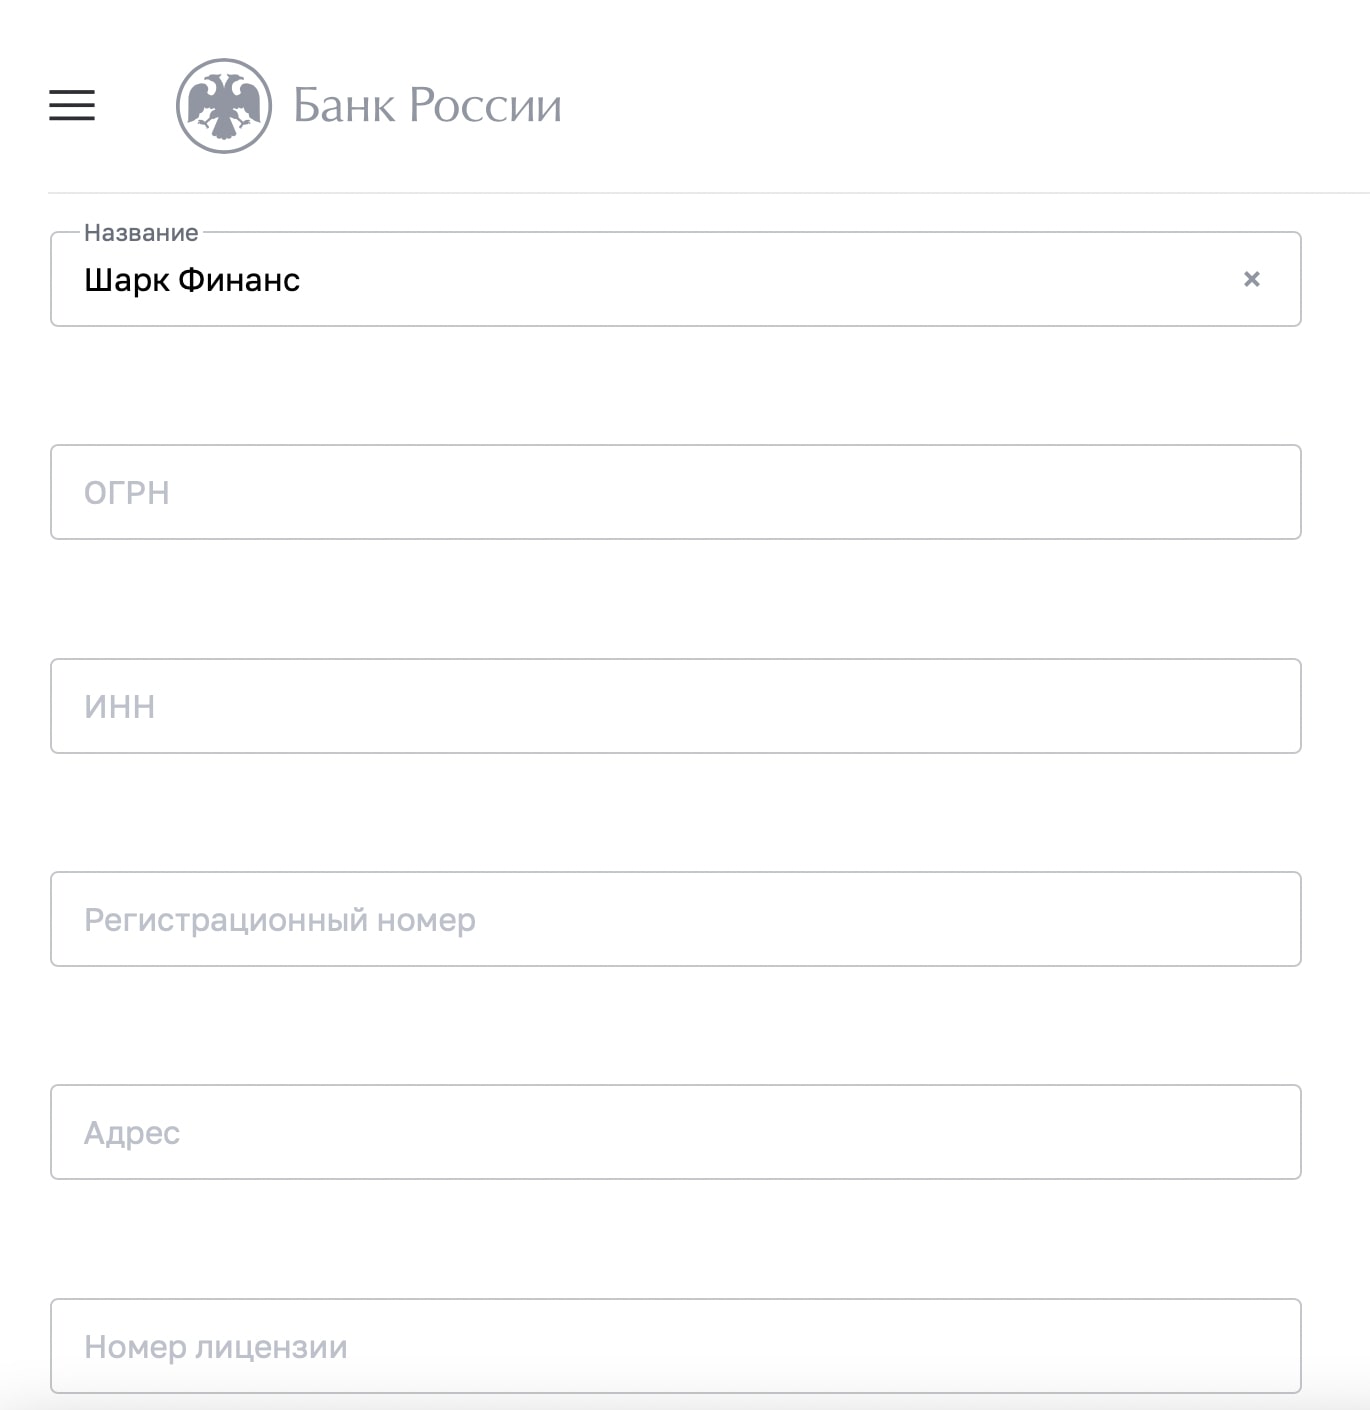Click the ИНН placeholder text
This screenshot has height=1410, width=1370.
[x=120, y=707]
